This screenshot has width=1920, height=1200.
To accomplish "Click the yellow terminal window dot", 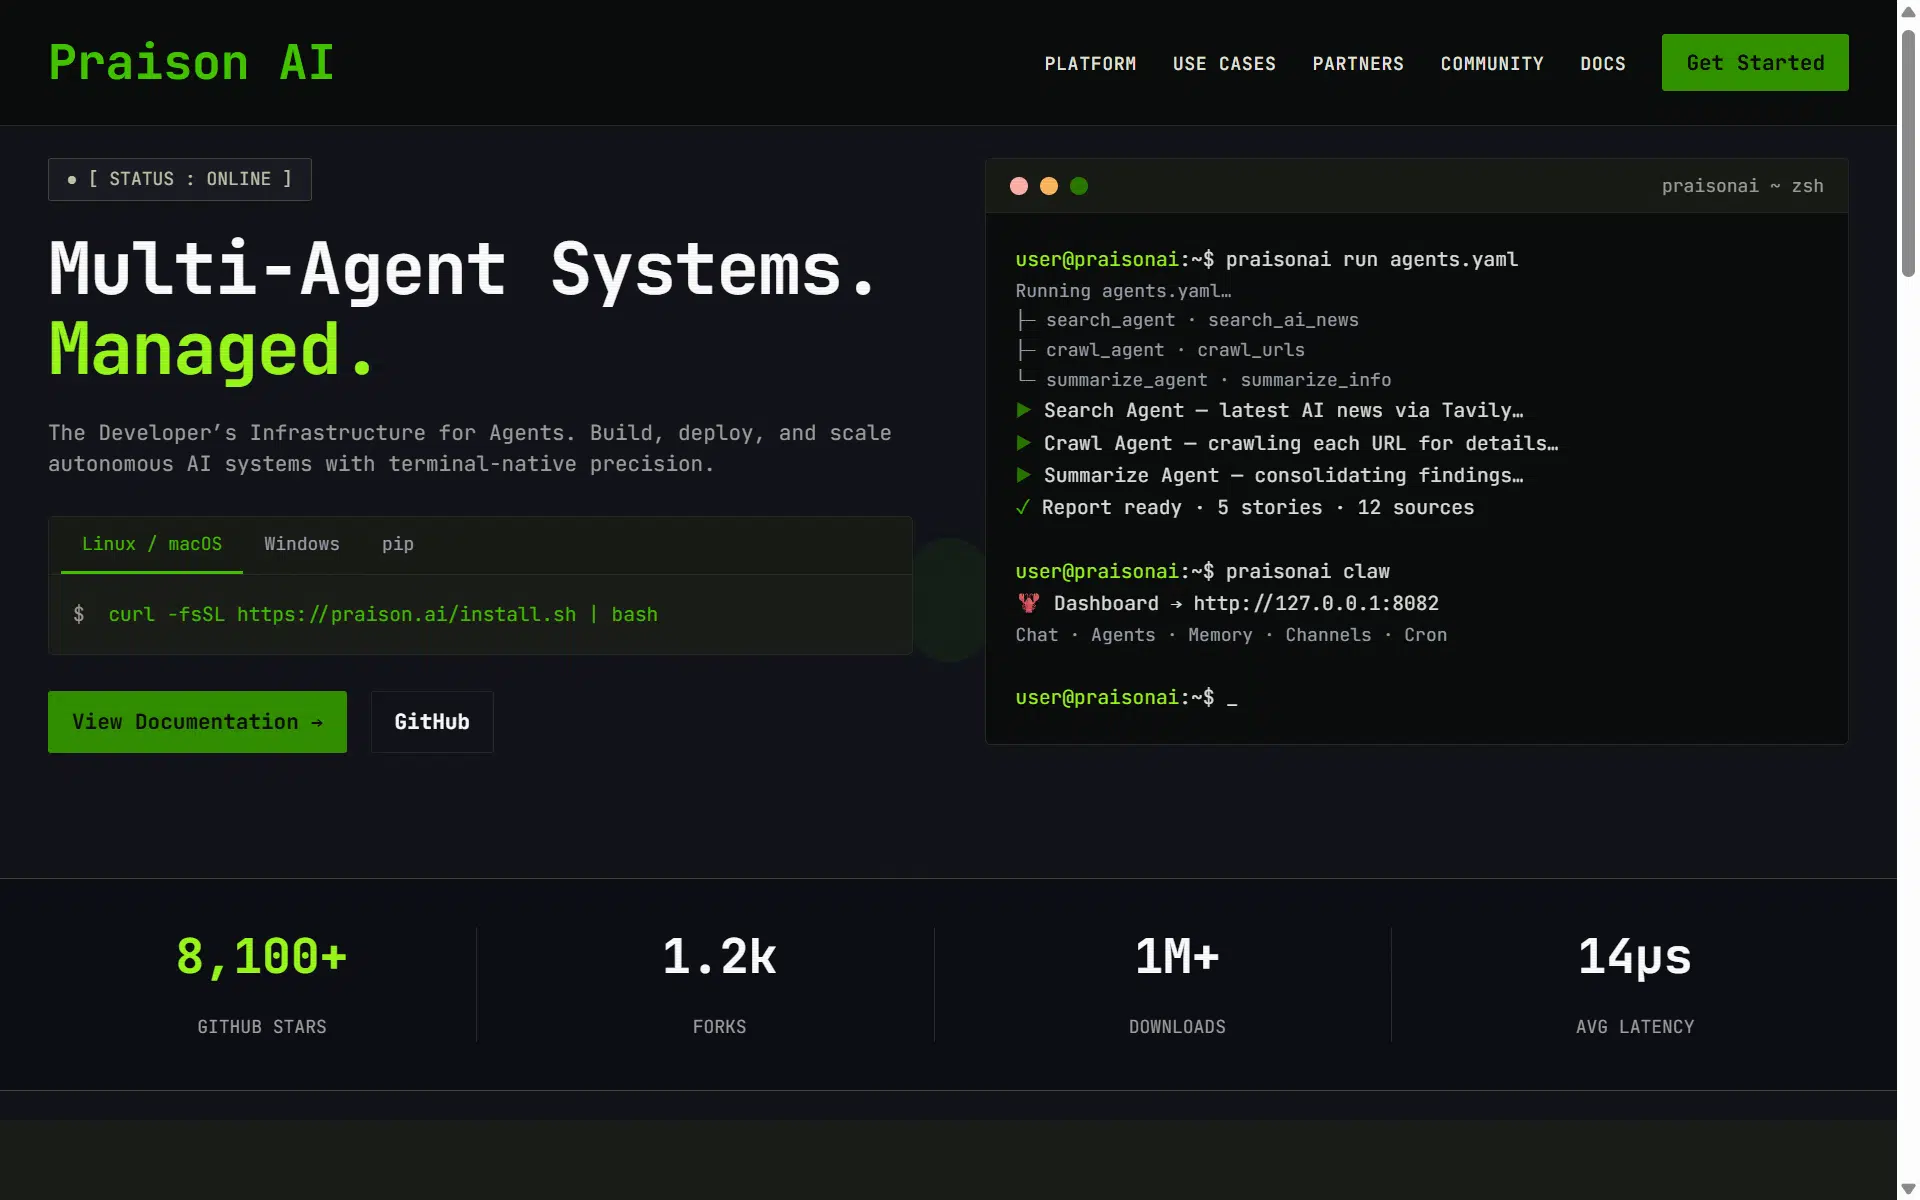I will tap(1049, 186).
